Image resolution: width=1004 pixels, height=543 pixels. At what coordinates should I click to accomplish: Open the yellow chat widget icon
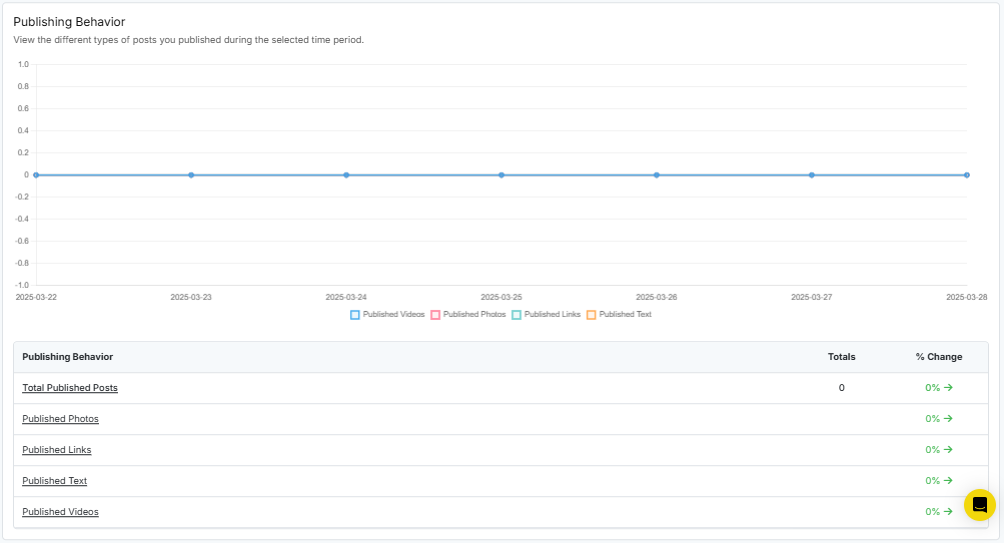[x=980, y=505]
